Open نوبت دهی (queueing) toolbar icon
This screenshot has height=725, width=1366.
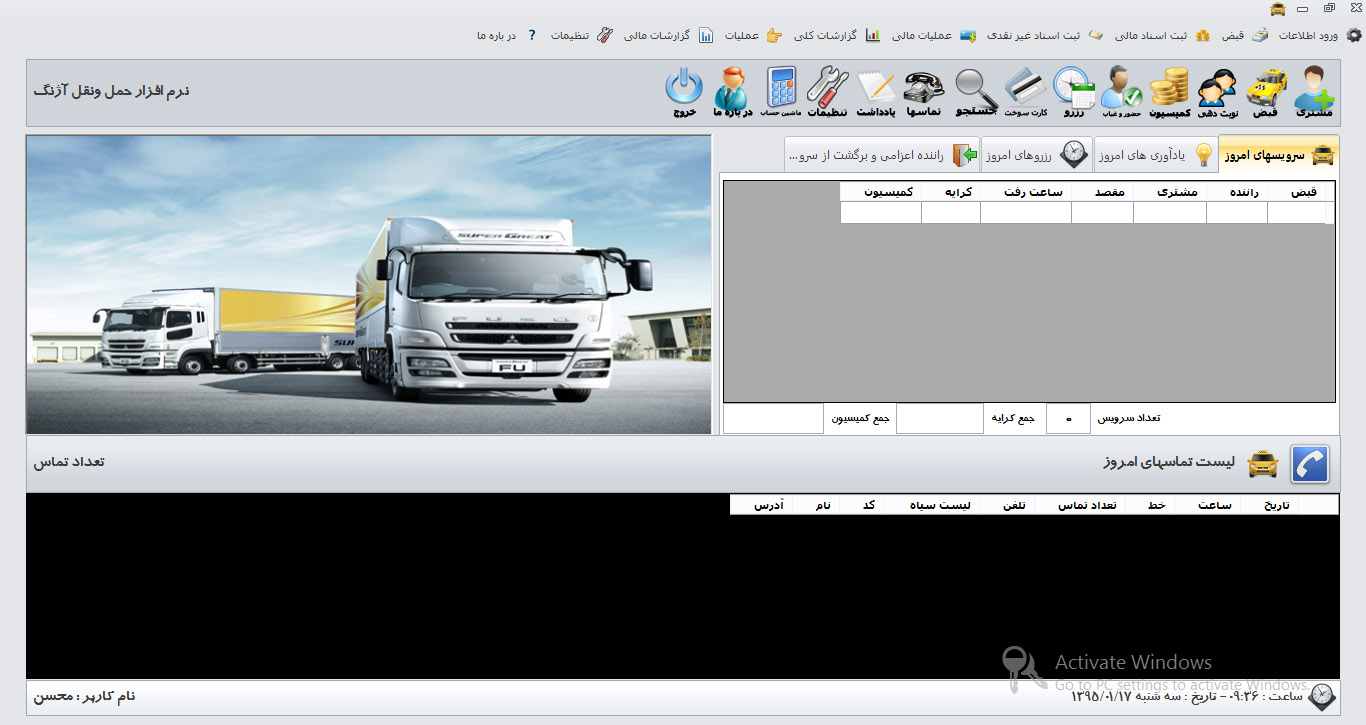[1217, 92]
